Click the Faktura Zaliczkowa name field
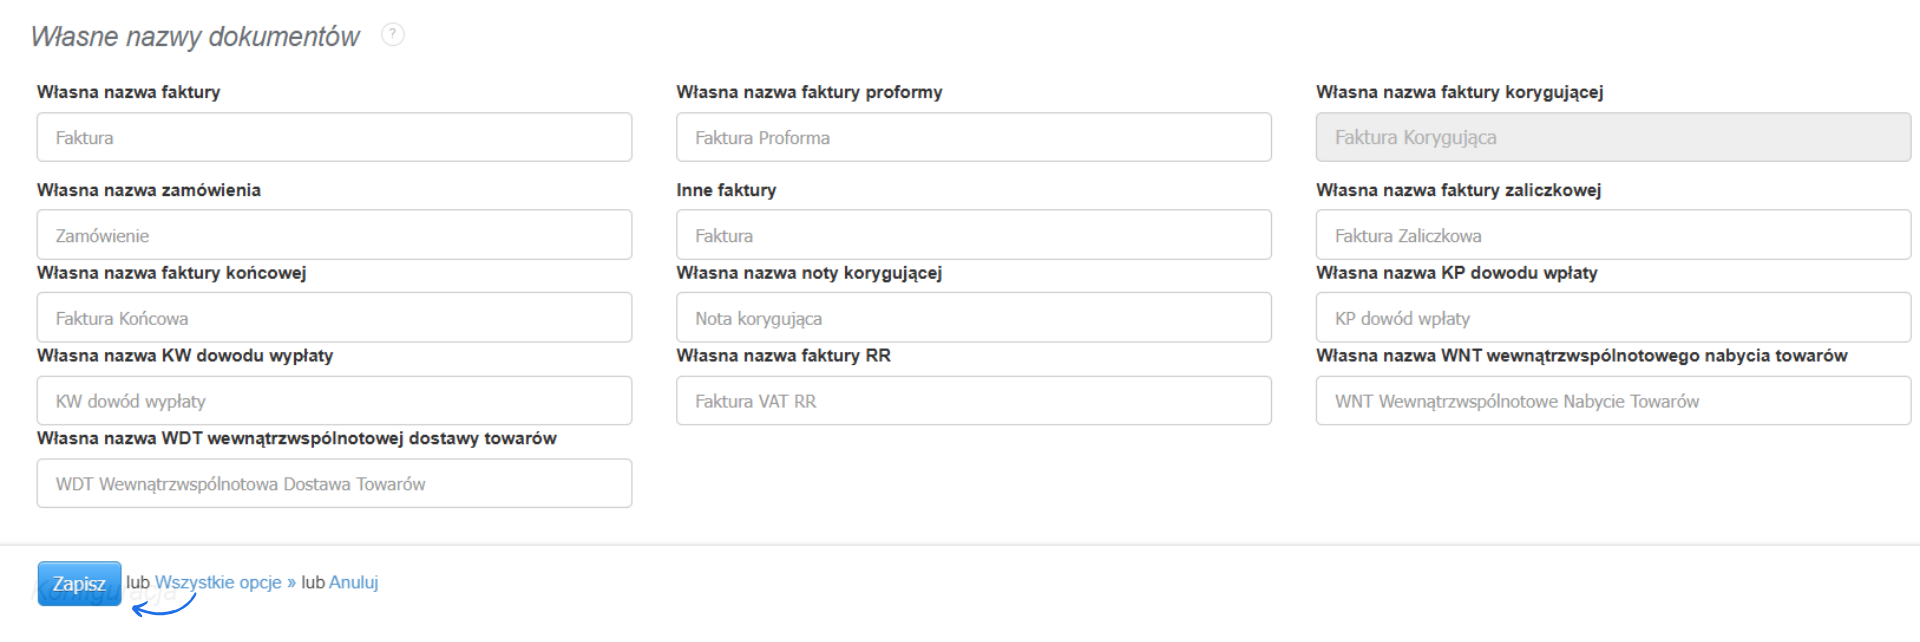The height and width of the screenshot is (642, 1920). pyautogui.click(x=1612, y=235)
